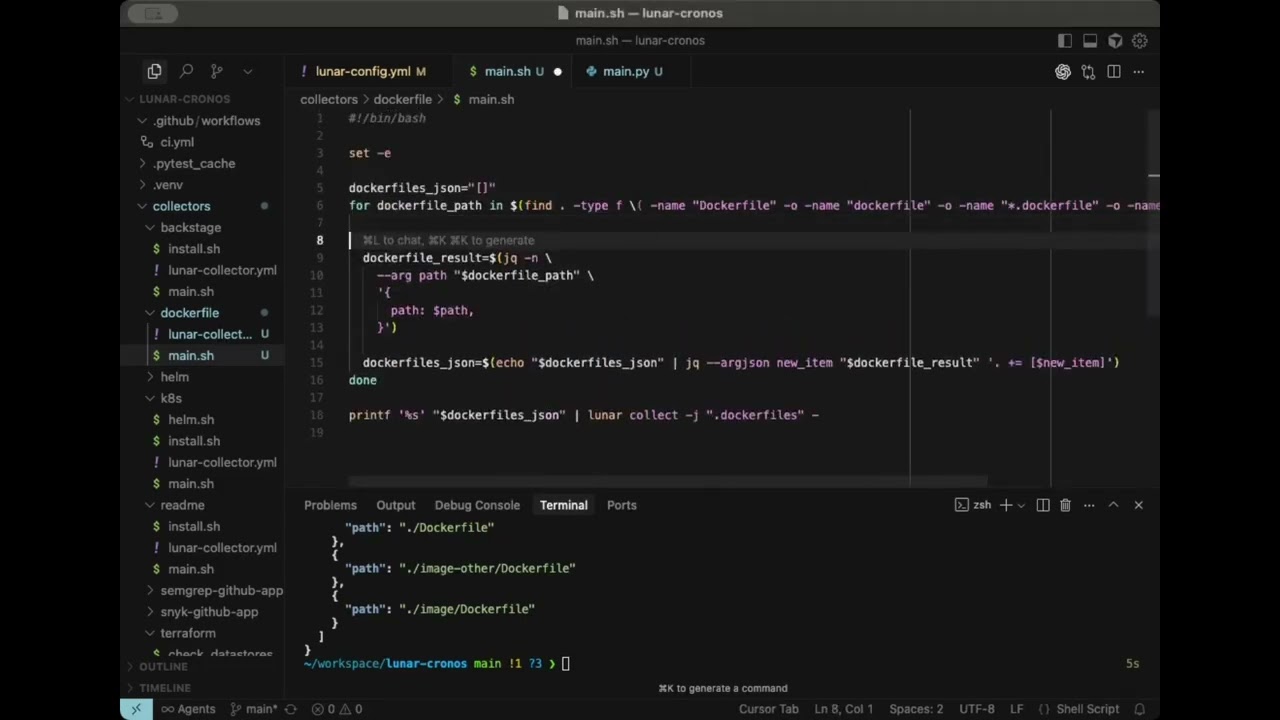Select the zsh terminal shell indicator
Screen dimensions: 1280x720
(973, 505)
